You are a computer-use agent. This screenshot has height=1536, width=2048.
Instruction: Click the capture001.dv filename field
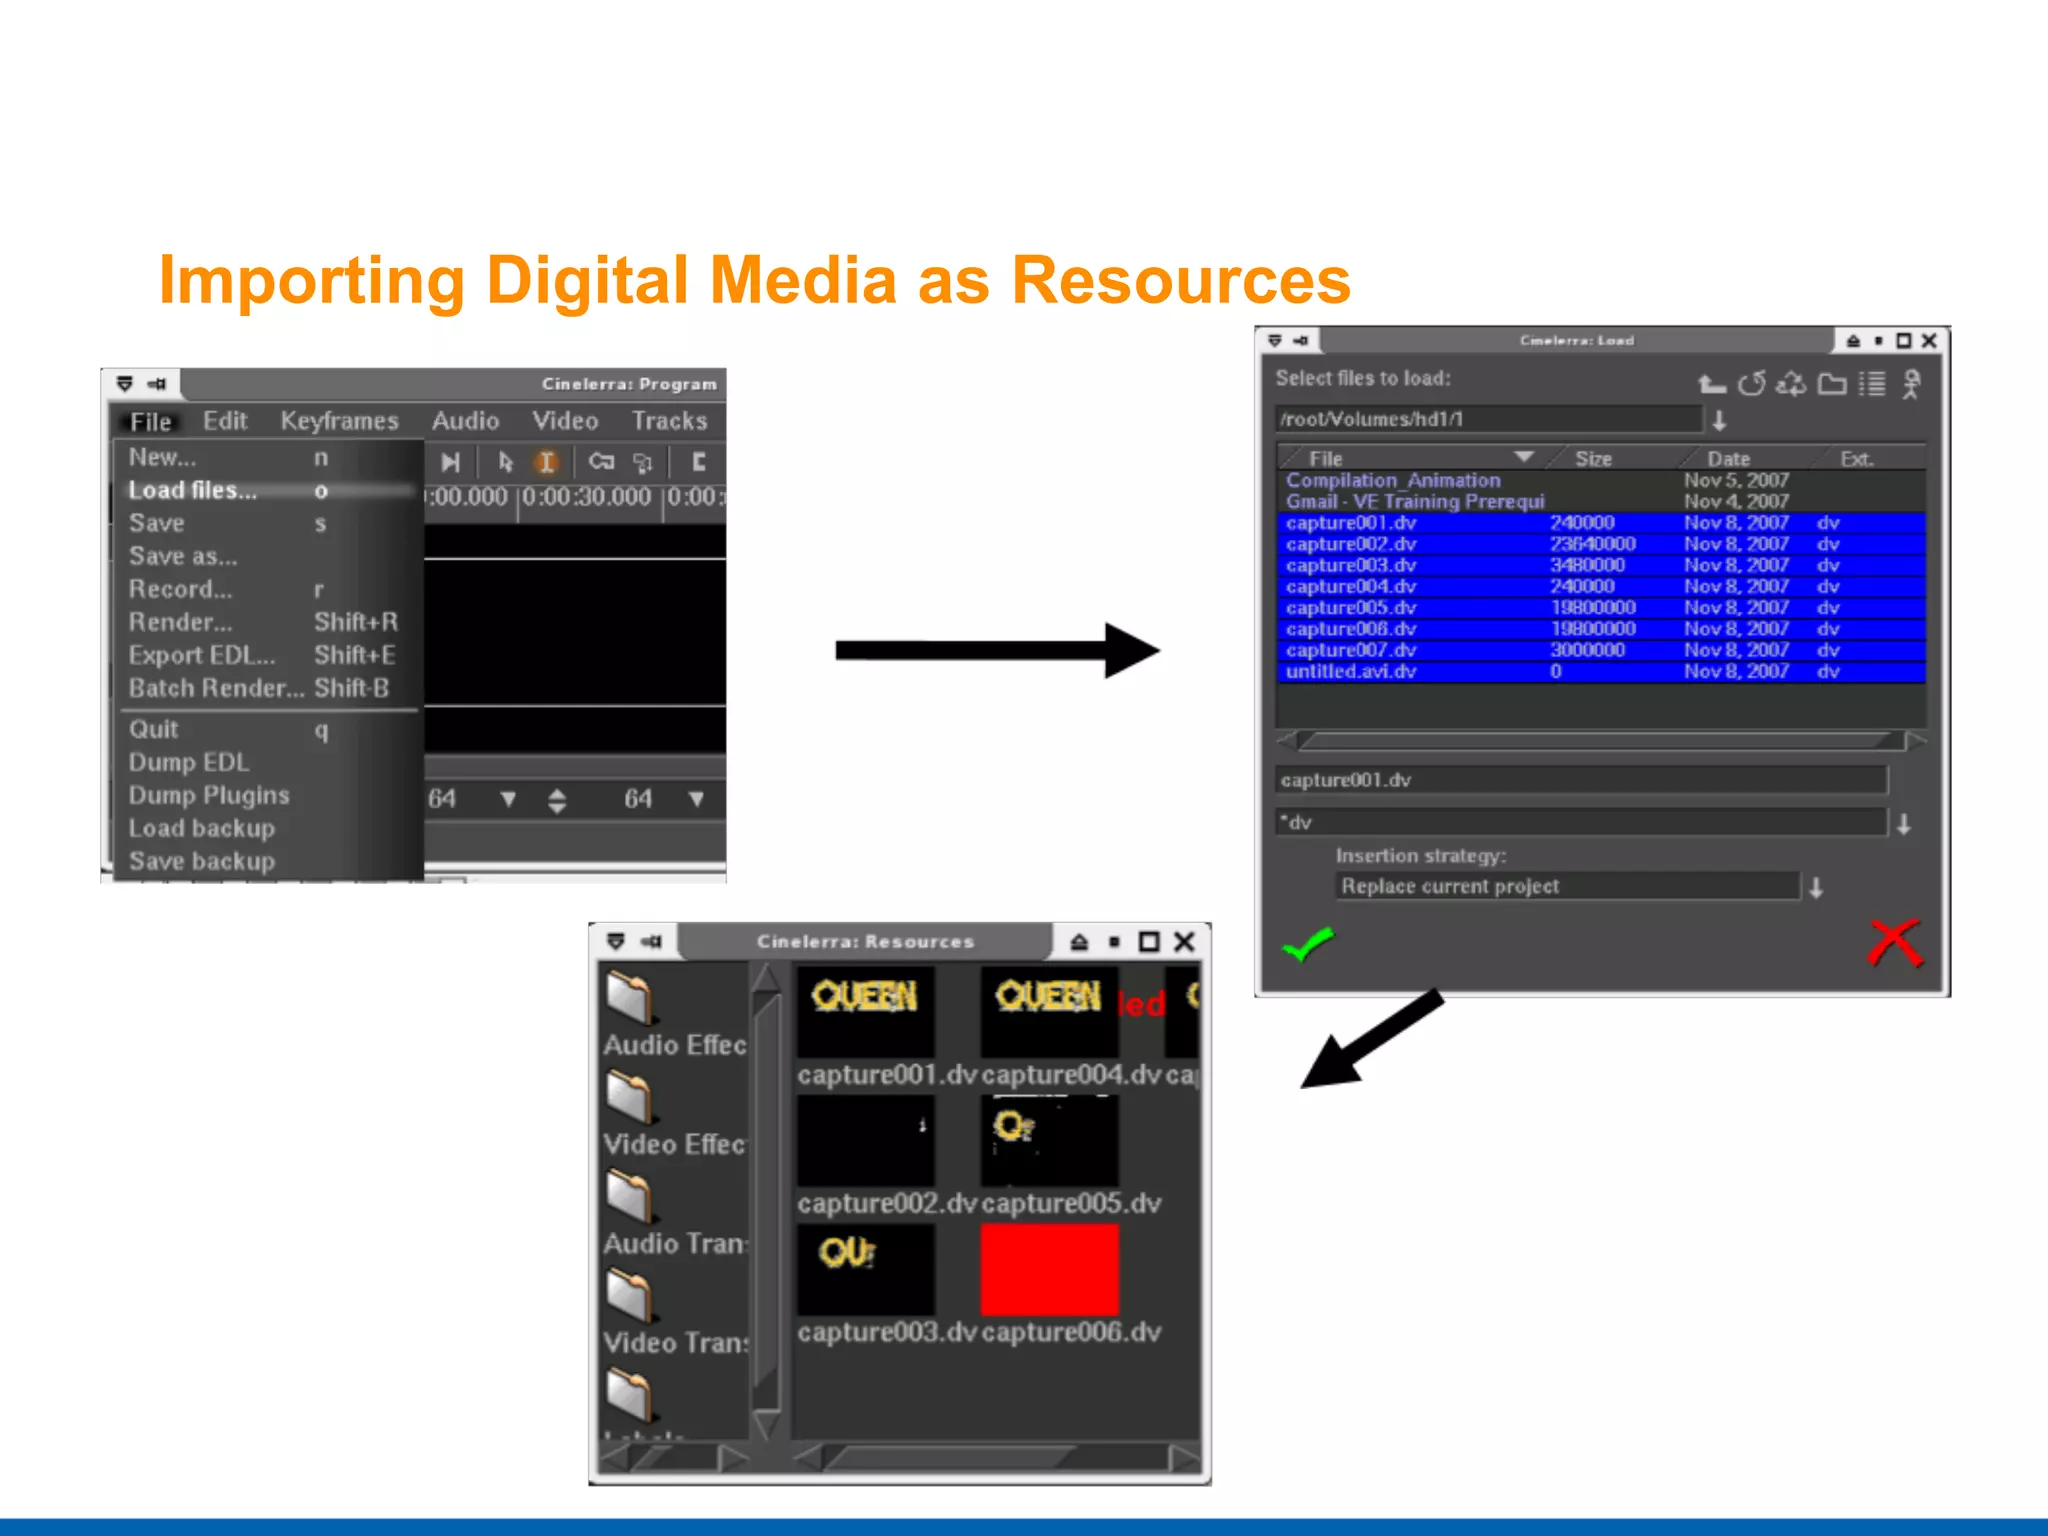(1582, 780)
